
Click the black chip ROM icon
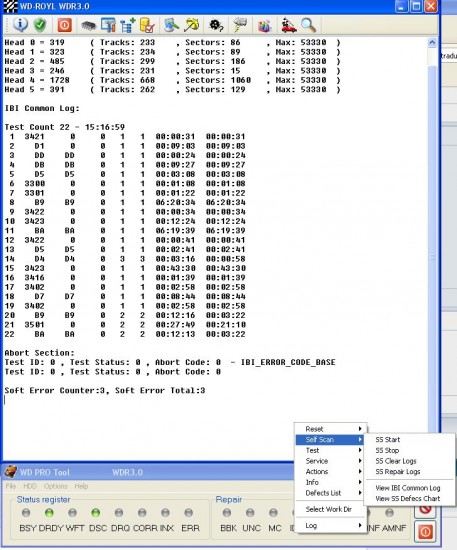click(x=88, y=26)
